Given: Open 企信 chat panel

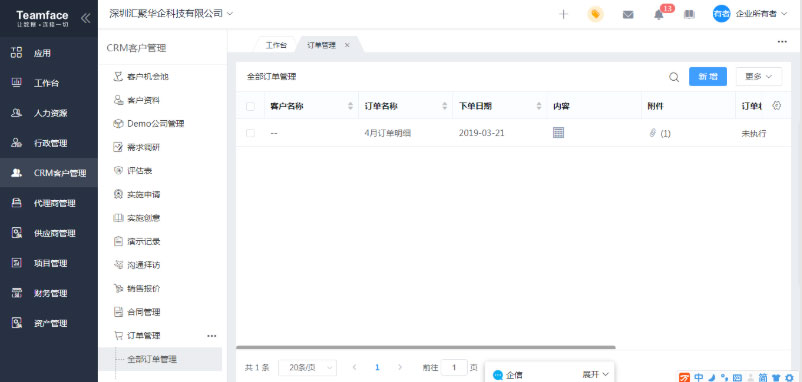Looking at the screenshot, I should tap(508, 375).
